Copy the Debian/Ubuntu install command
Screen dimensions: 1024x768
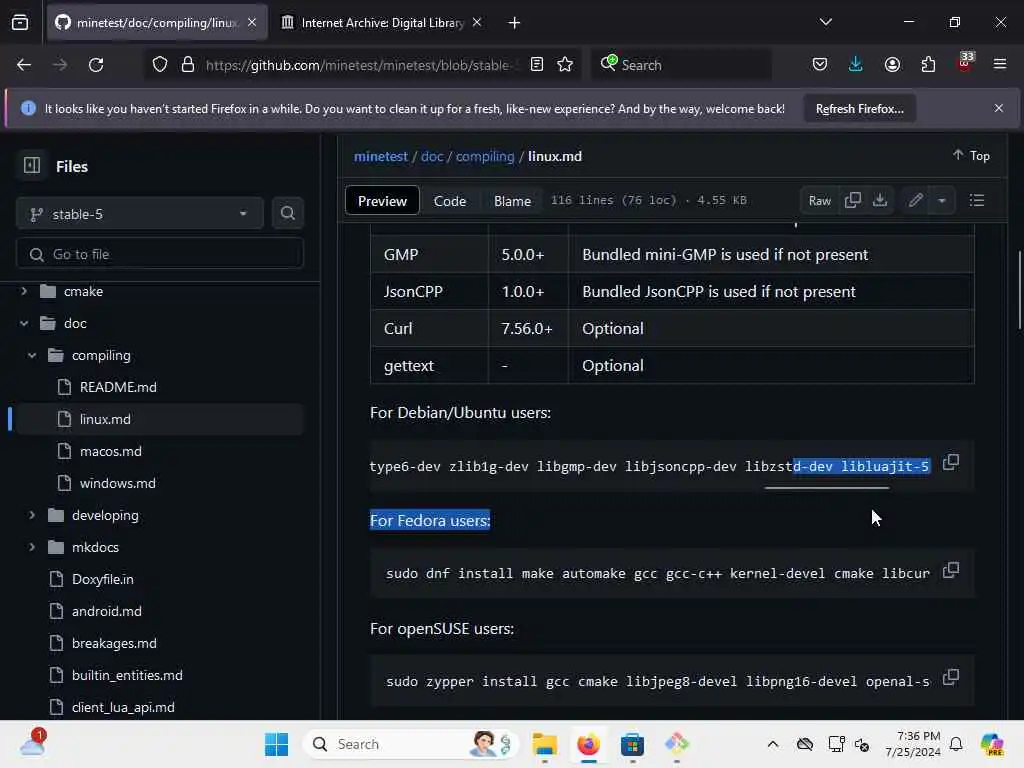(951, 462)
